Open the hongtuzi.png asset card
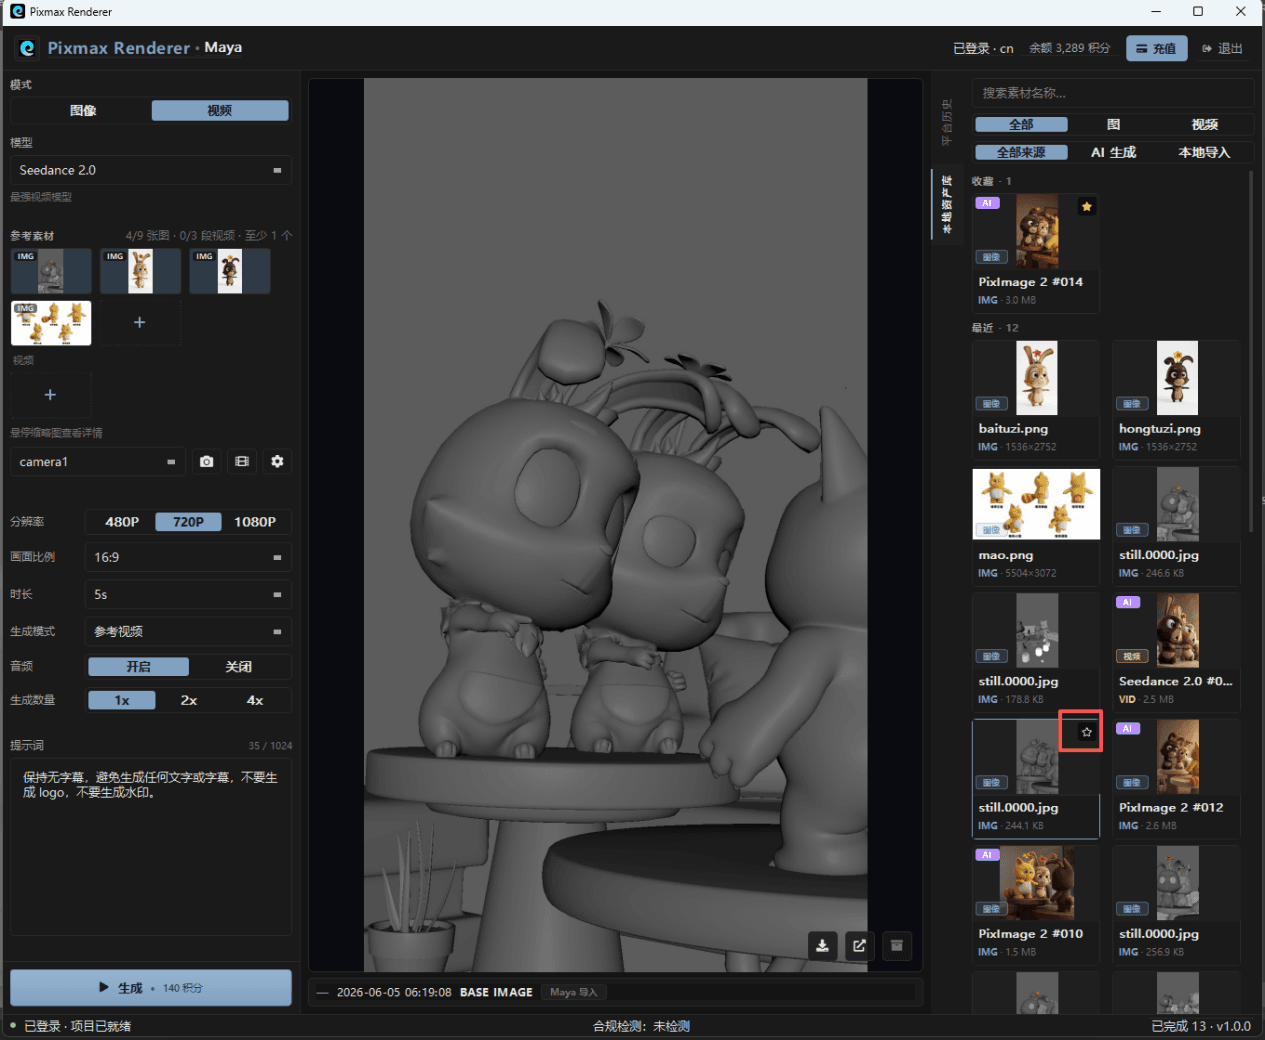 coord(1176,398)
